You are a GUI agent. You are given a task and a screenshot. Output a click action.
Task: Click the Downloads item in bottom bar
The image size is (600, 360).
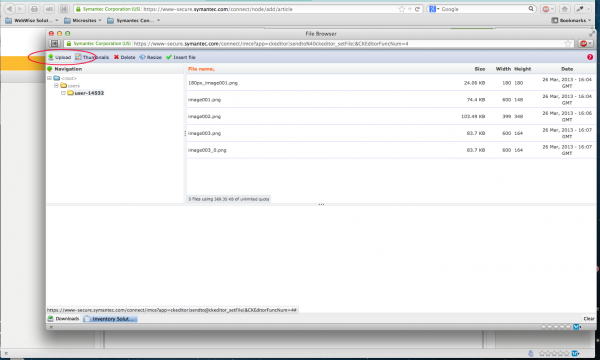point(64,319)
